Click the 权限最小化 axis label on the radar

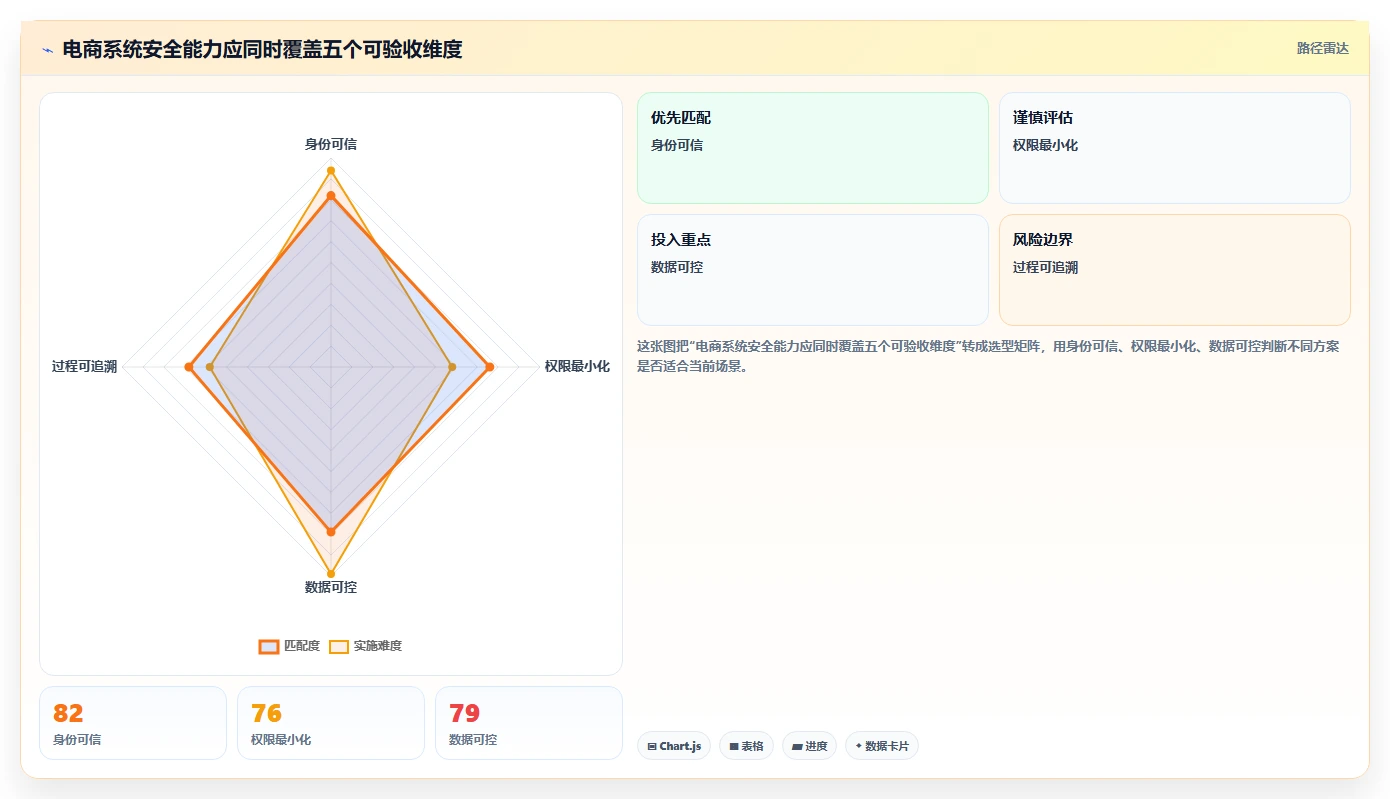click(577, 367)
